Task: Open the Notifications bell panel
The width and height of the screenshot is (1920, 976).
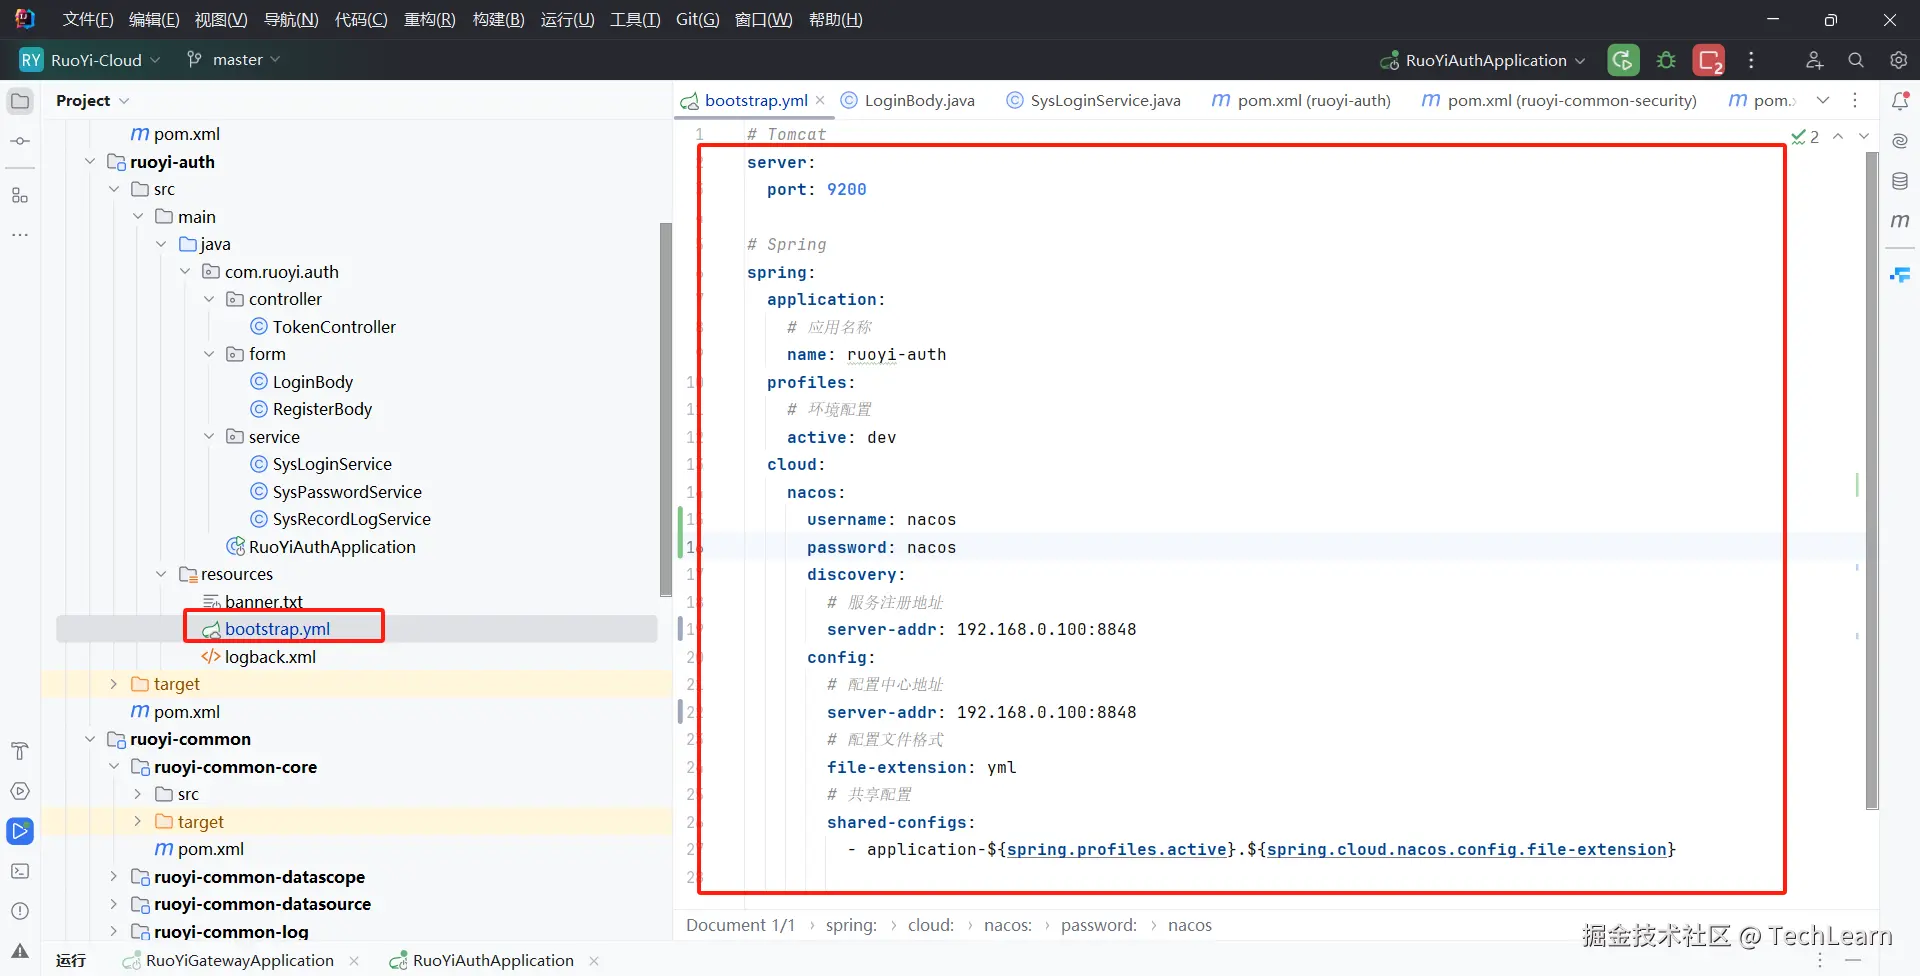Action: point(1900,101)
